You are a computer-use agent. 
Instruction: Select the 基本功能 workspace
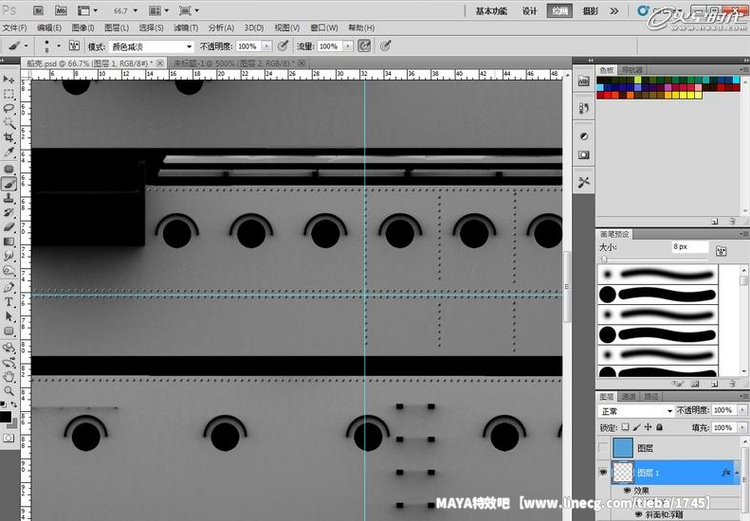(x=491, y=11)
